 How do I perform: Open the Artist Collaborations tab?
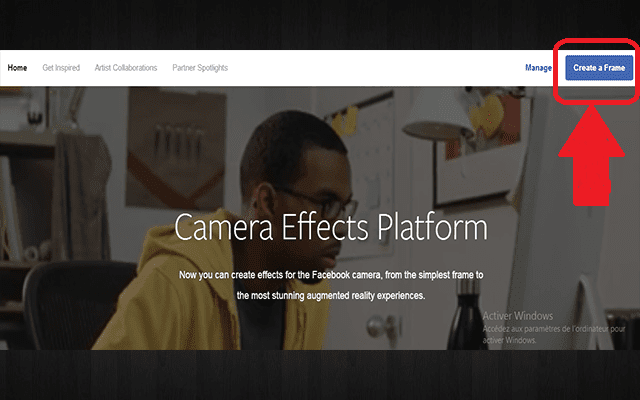[x=125, y=68]
